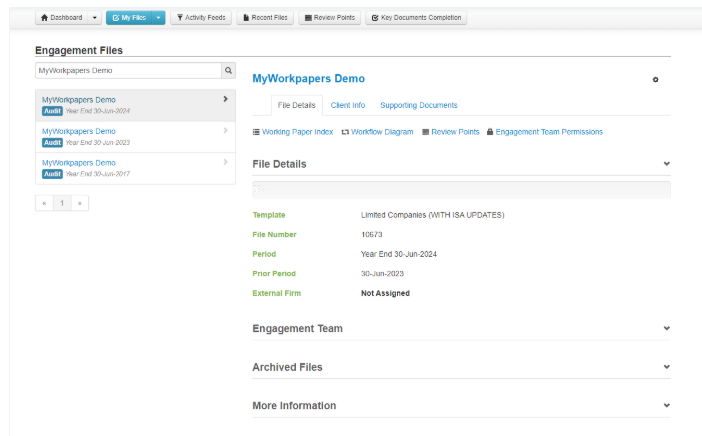Open Recent Files from toolbar
702x436 pixels.
(264, 17)
